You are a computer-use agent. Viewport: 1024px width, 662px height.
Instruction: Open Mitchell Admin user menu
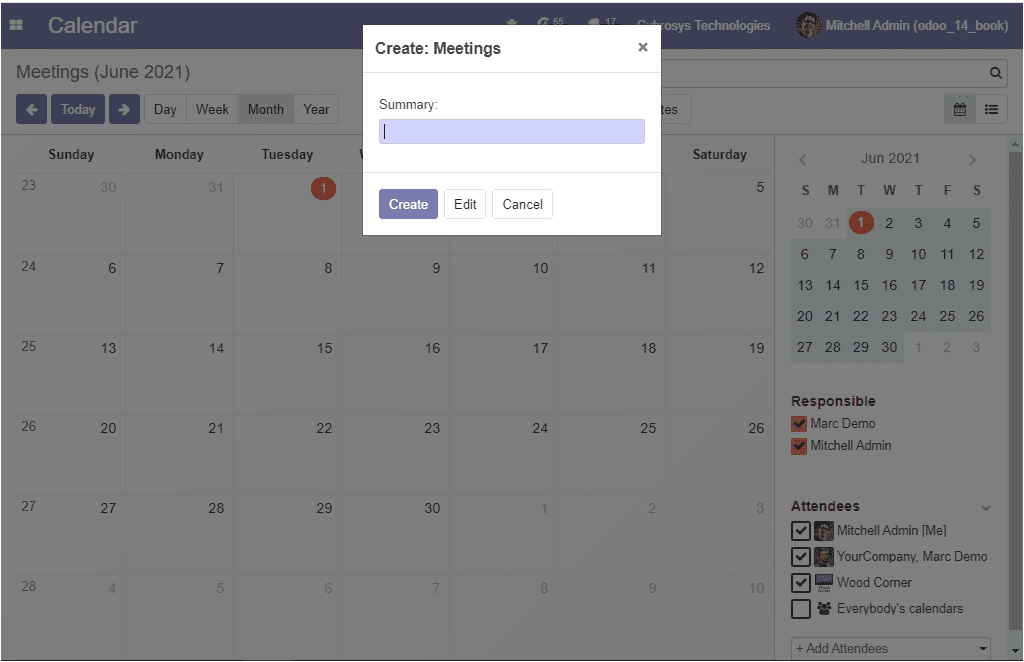902,26
